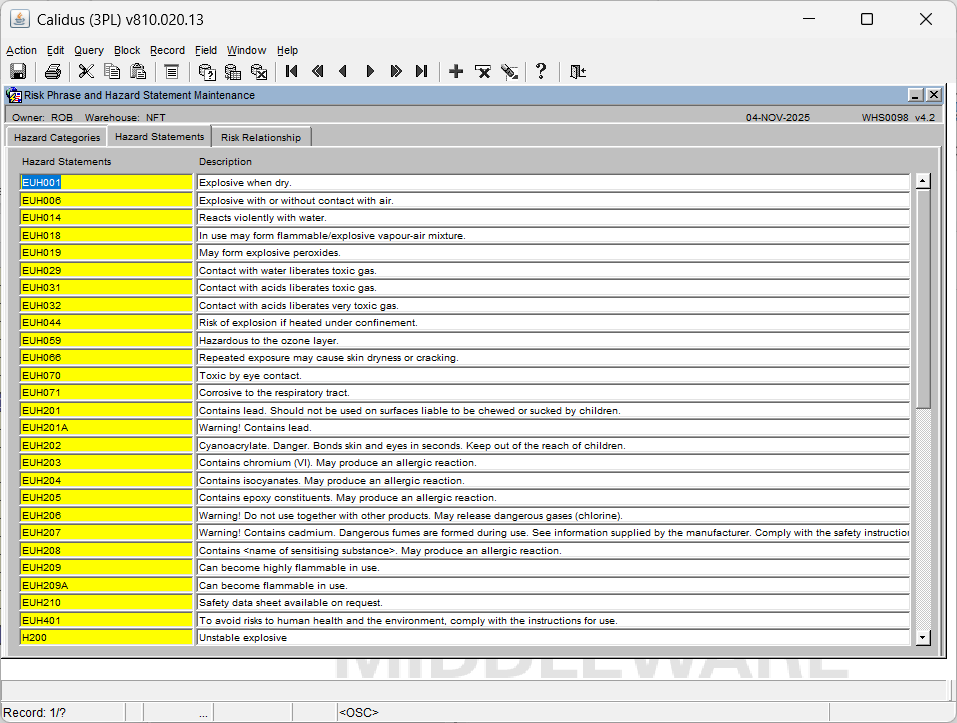Screen dimensions: 957x723
Task: Switch to the Risk Relationship tab
Action: tap(260, 137)
